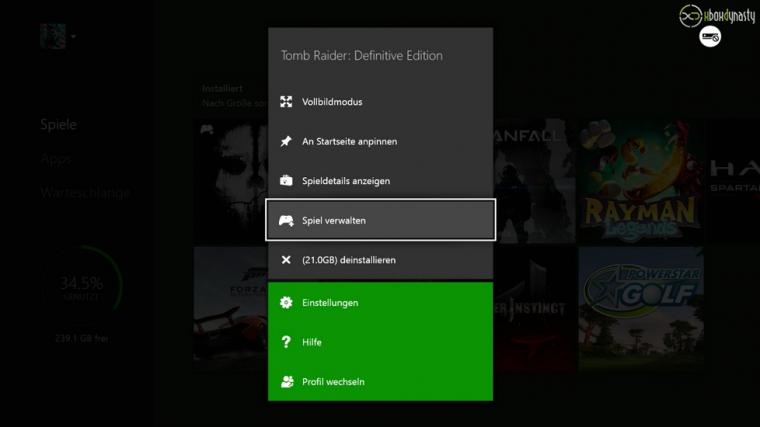Click the Tomb Raider: Definitive Edition title
Viewport: 760px width, 427px height.
[x=362, y=56]
